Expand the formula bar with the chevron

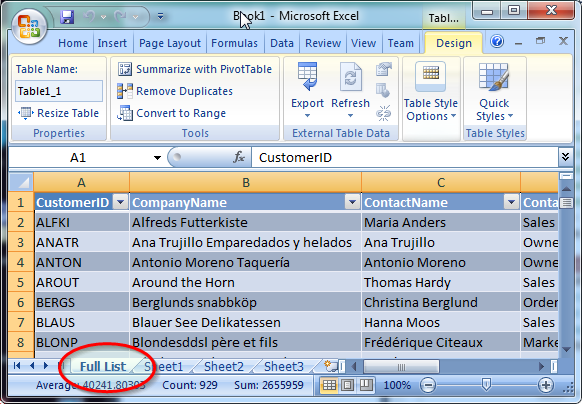point(565,157)
